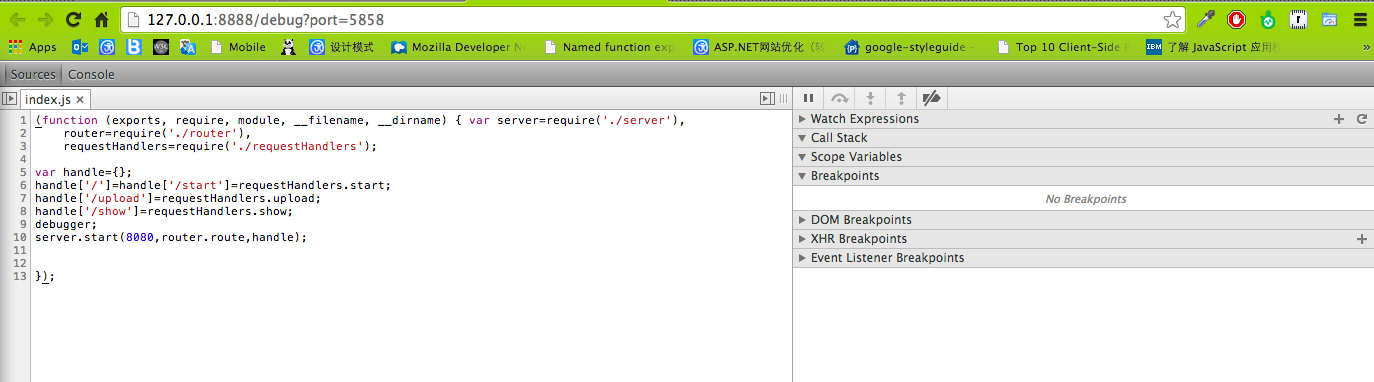Screen dimensions: 1374x382
Task: Open the green extension icon in toolbar
Action: 1268,19
